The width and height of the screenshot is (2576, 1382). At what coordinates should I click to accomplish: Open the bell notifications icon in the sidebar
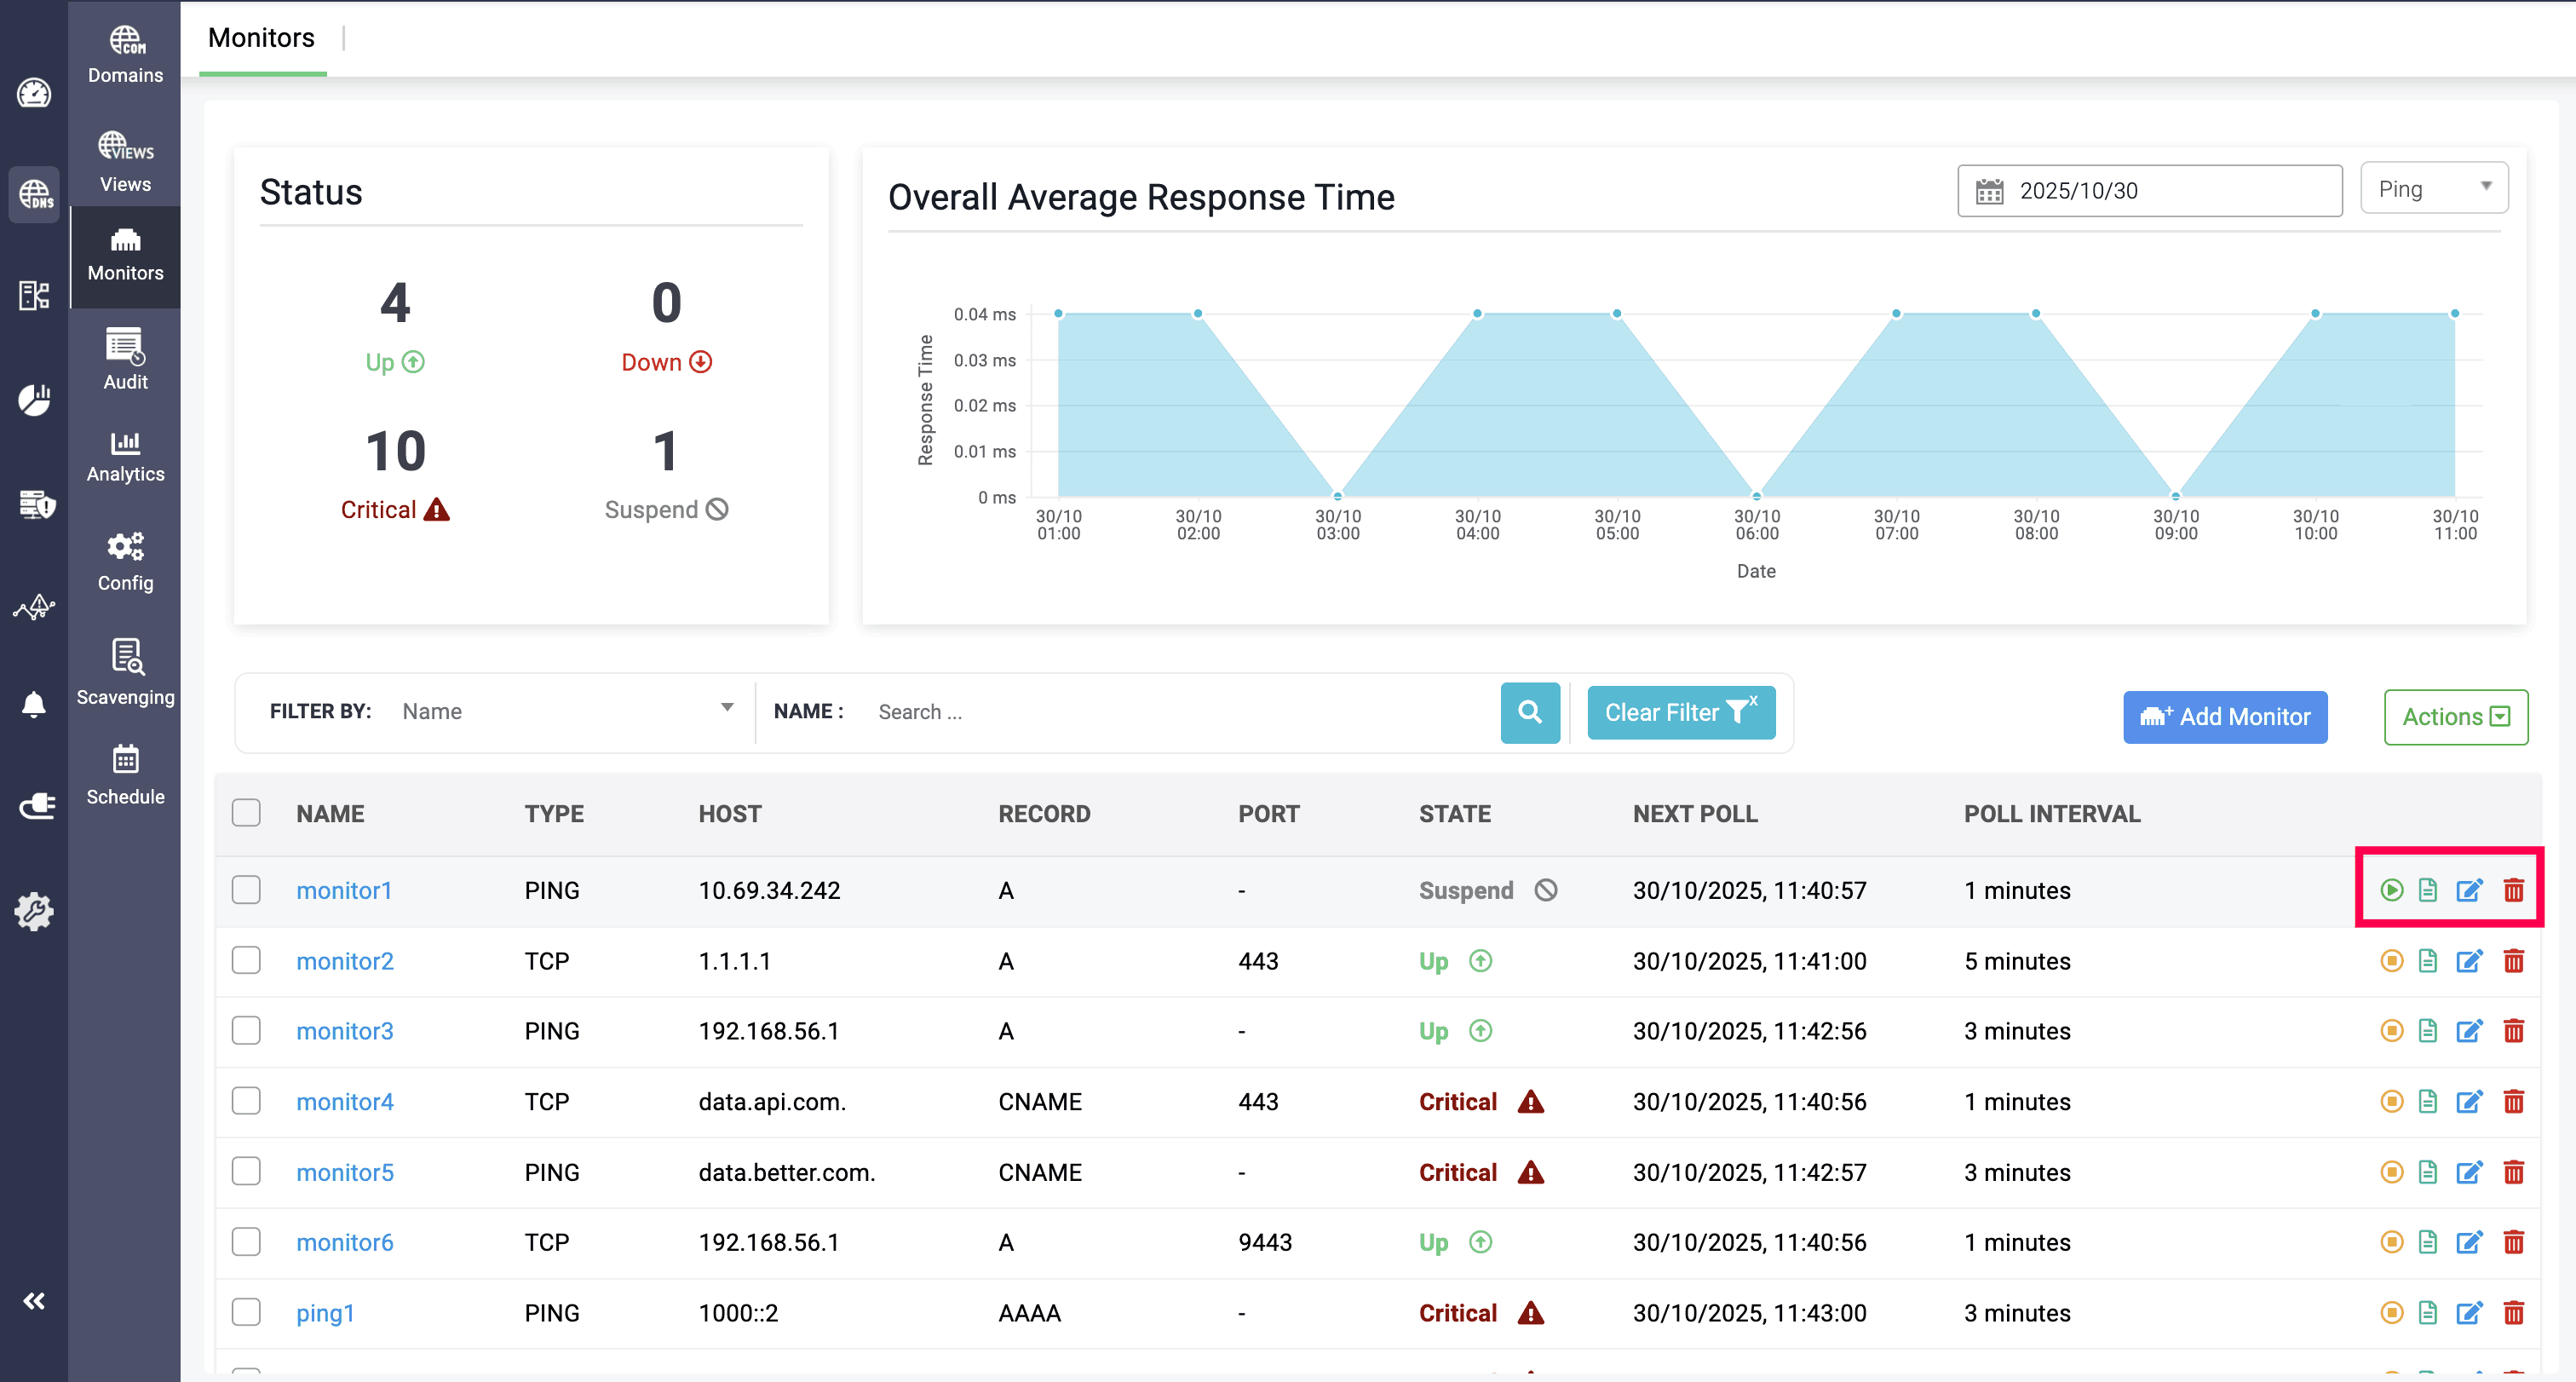(34, 704)
